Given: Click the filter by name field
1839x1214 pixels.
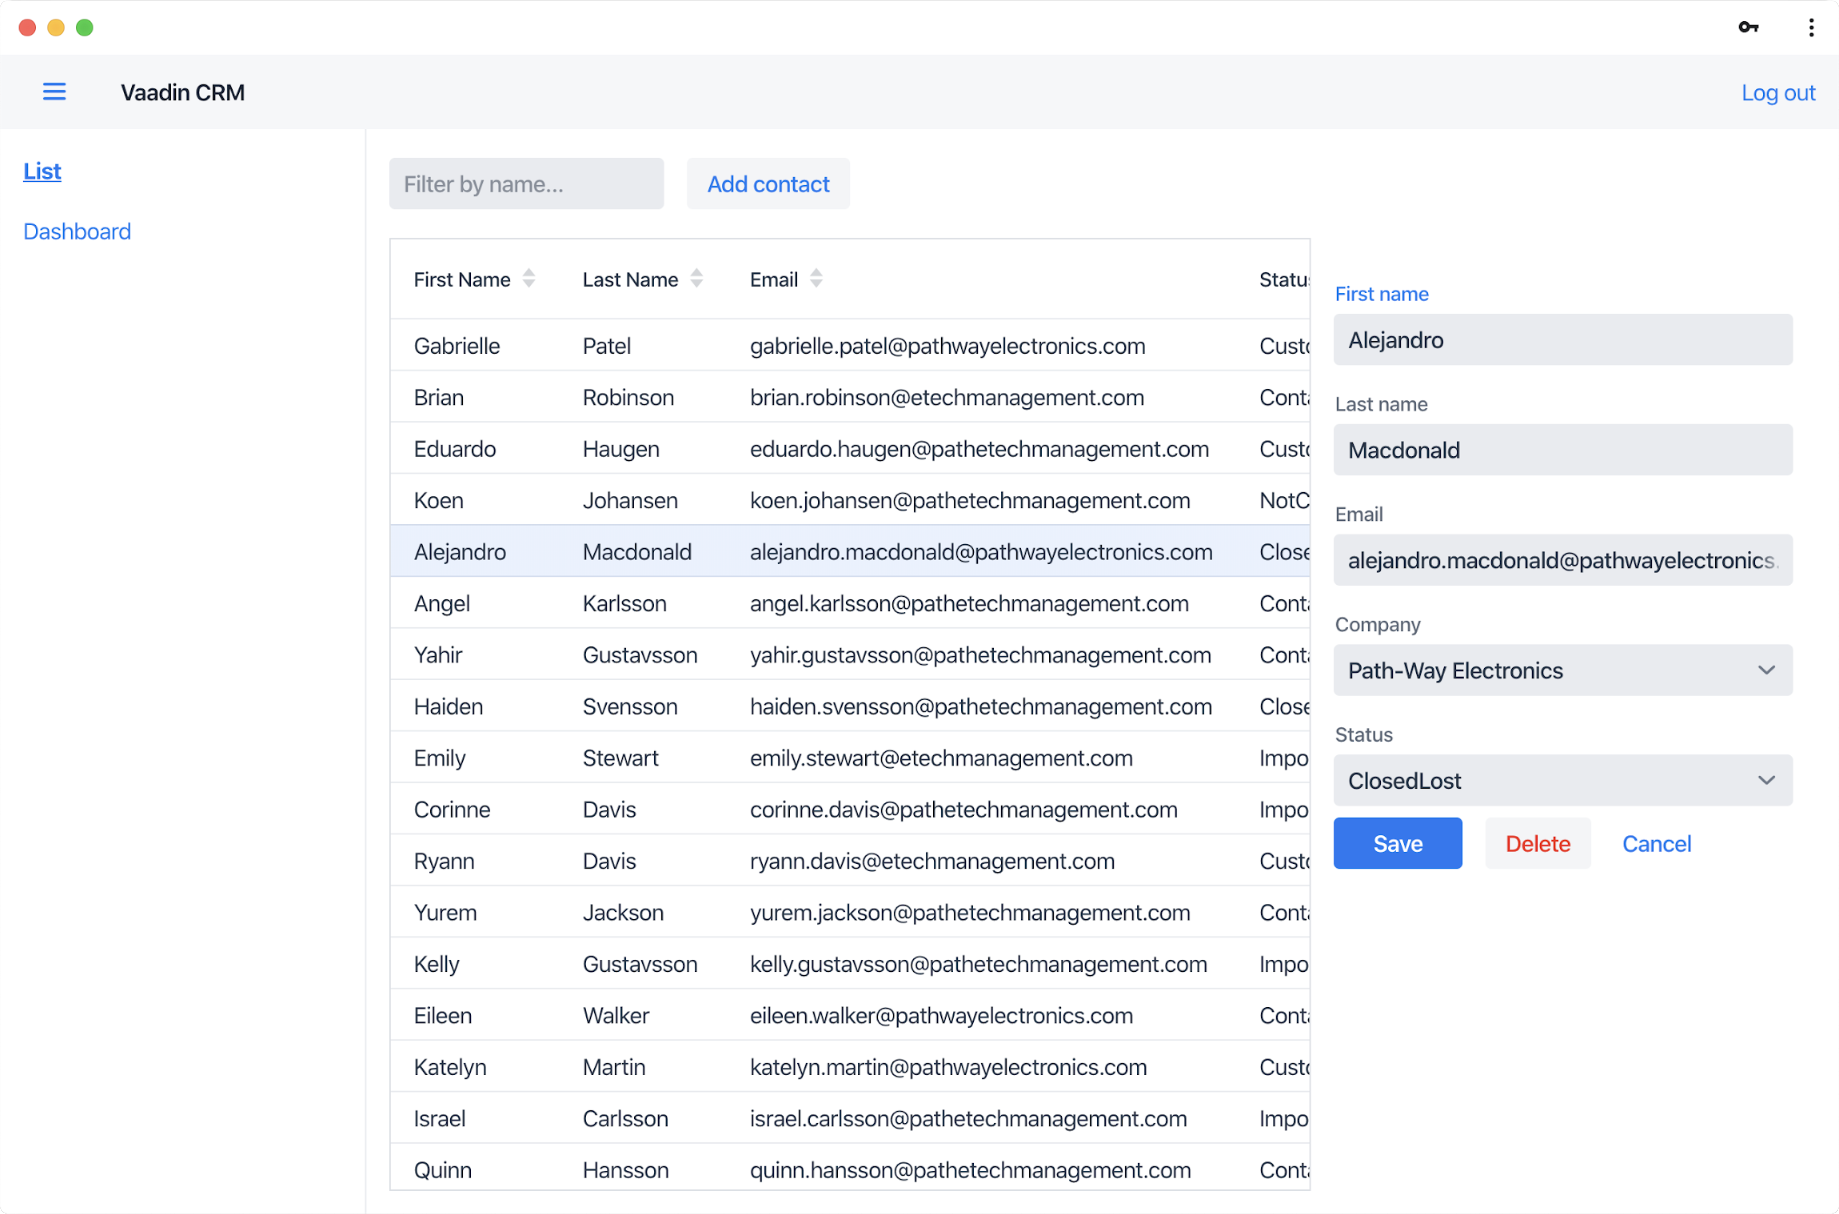Looking at the screenshot, I should pyautogui.click(x=526, y=184).
